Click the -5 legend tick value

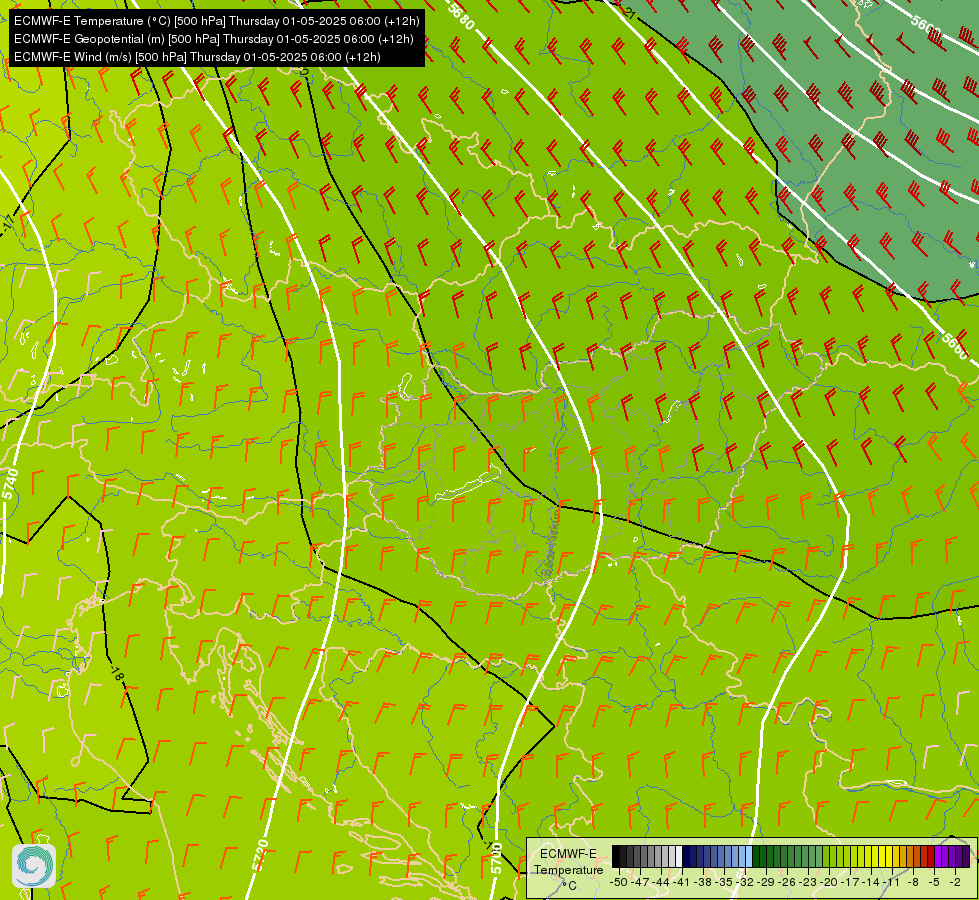pos(934,882)
